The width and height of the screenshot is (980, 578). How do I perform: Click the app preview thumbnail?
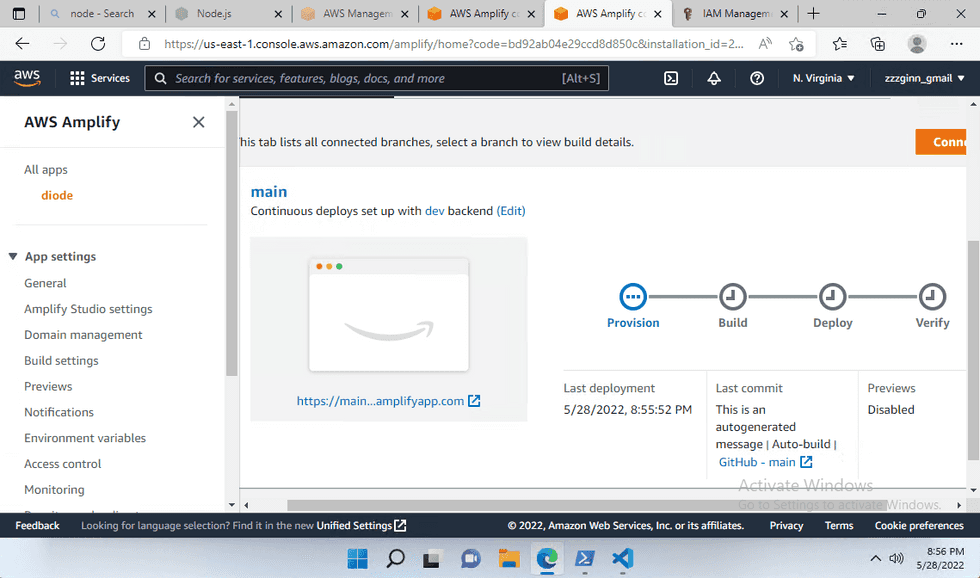tap(389, 315)
